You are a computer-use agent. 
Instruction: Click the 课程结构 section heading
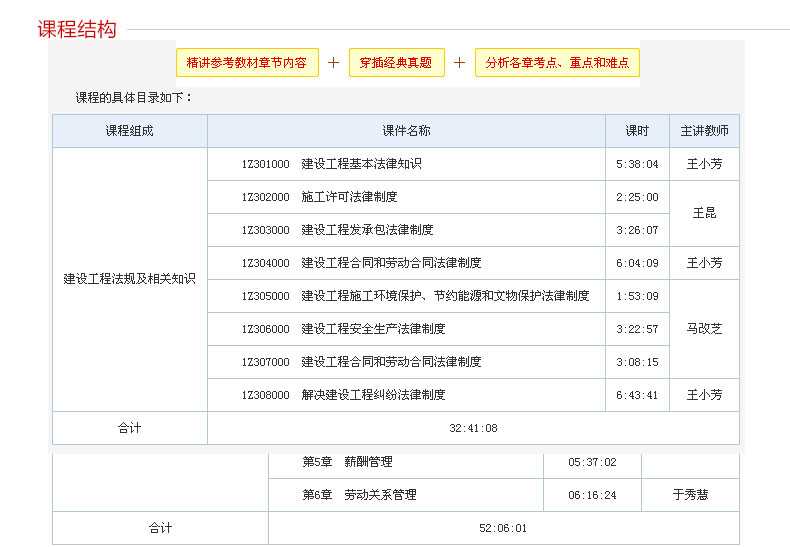(x=77, y=29)
